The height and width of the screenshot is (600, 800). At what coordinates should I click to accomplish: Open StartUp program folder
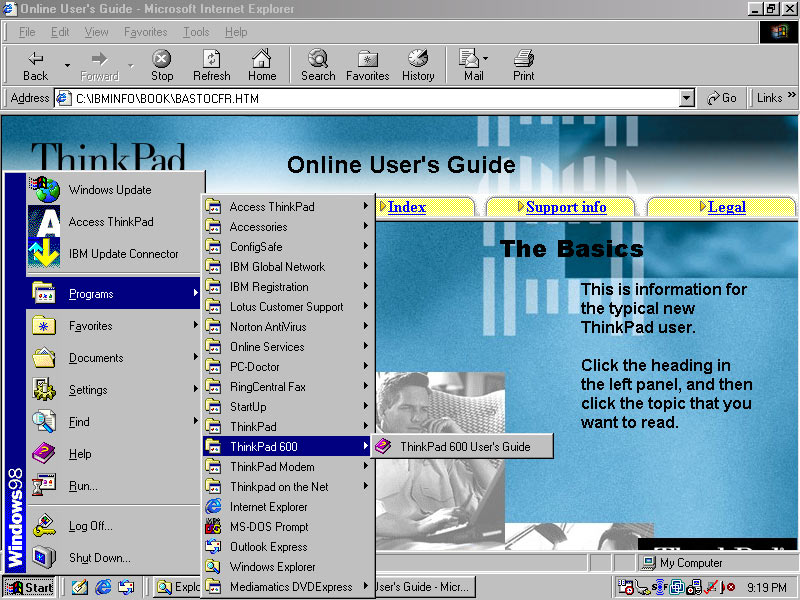click(x=288, y=407)
